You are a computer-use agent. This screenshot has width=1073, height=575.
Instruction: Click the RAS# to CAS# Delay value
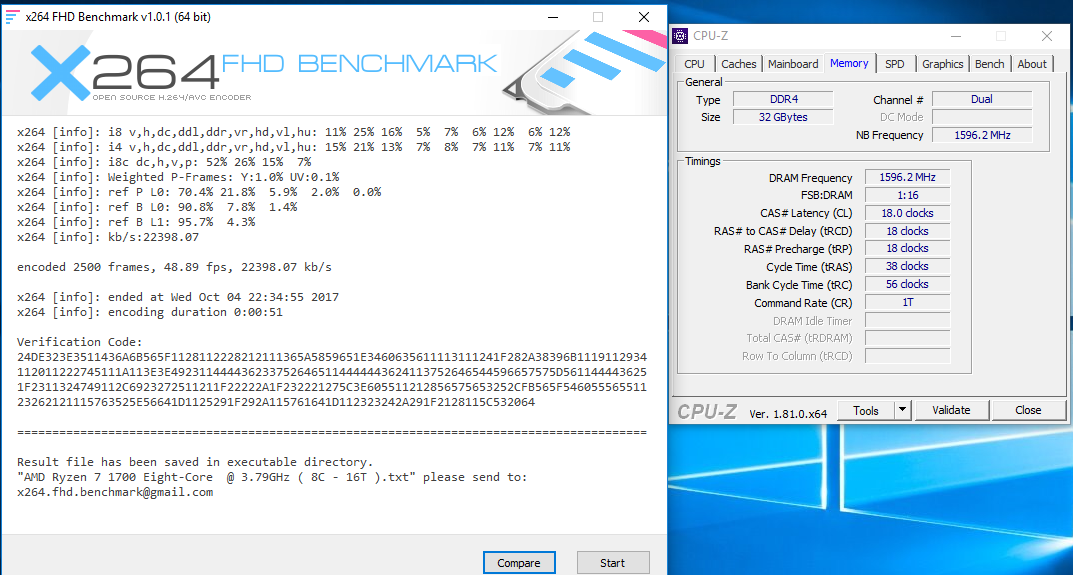[907, 231]
